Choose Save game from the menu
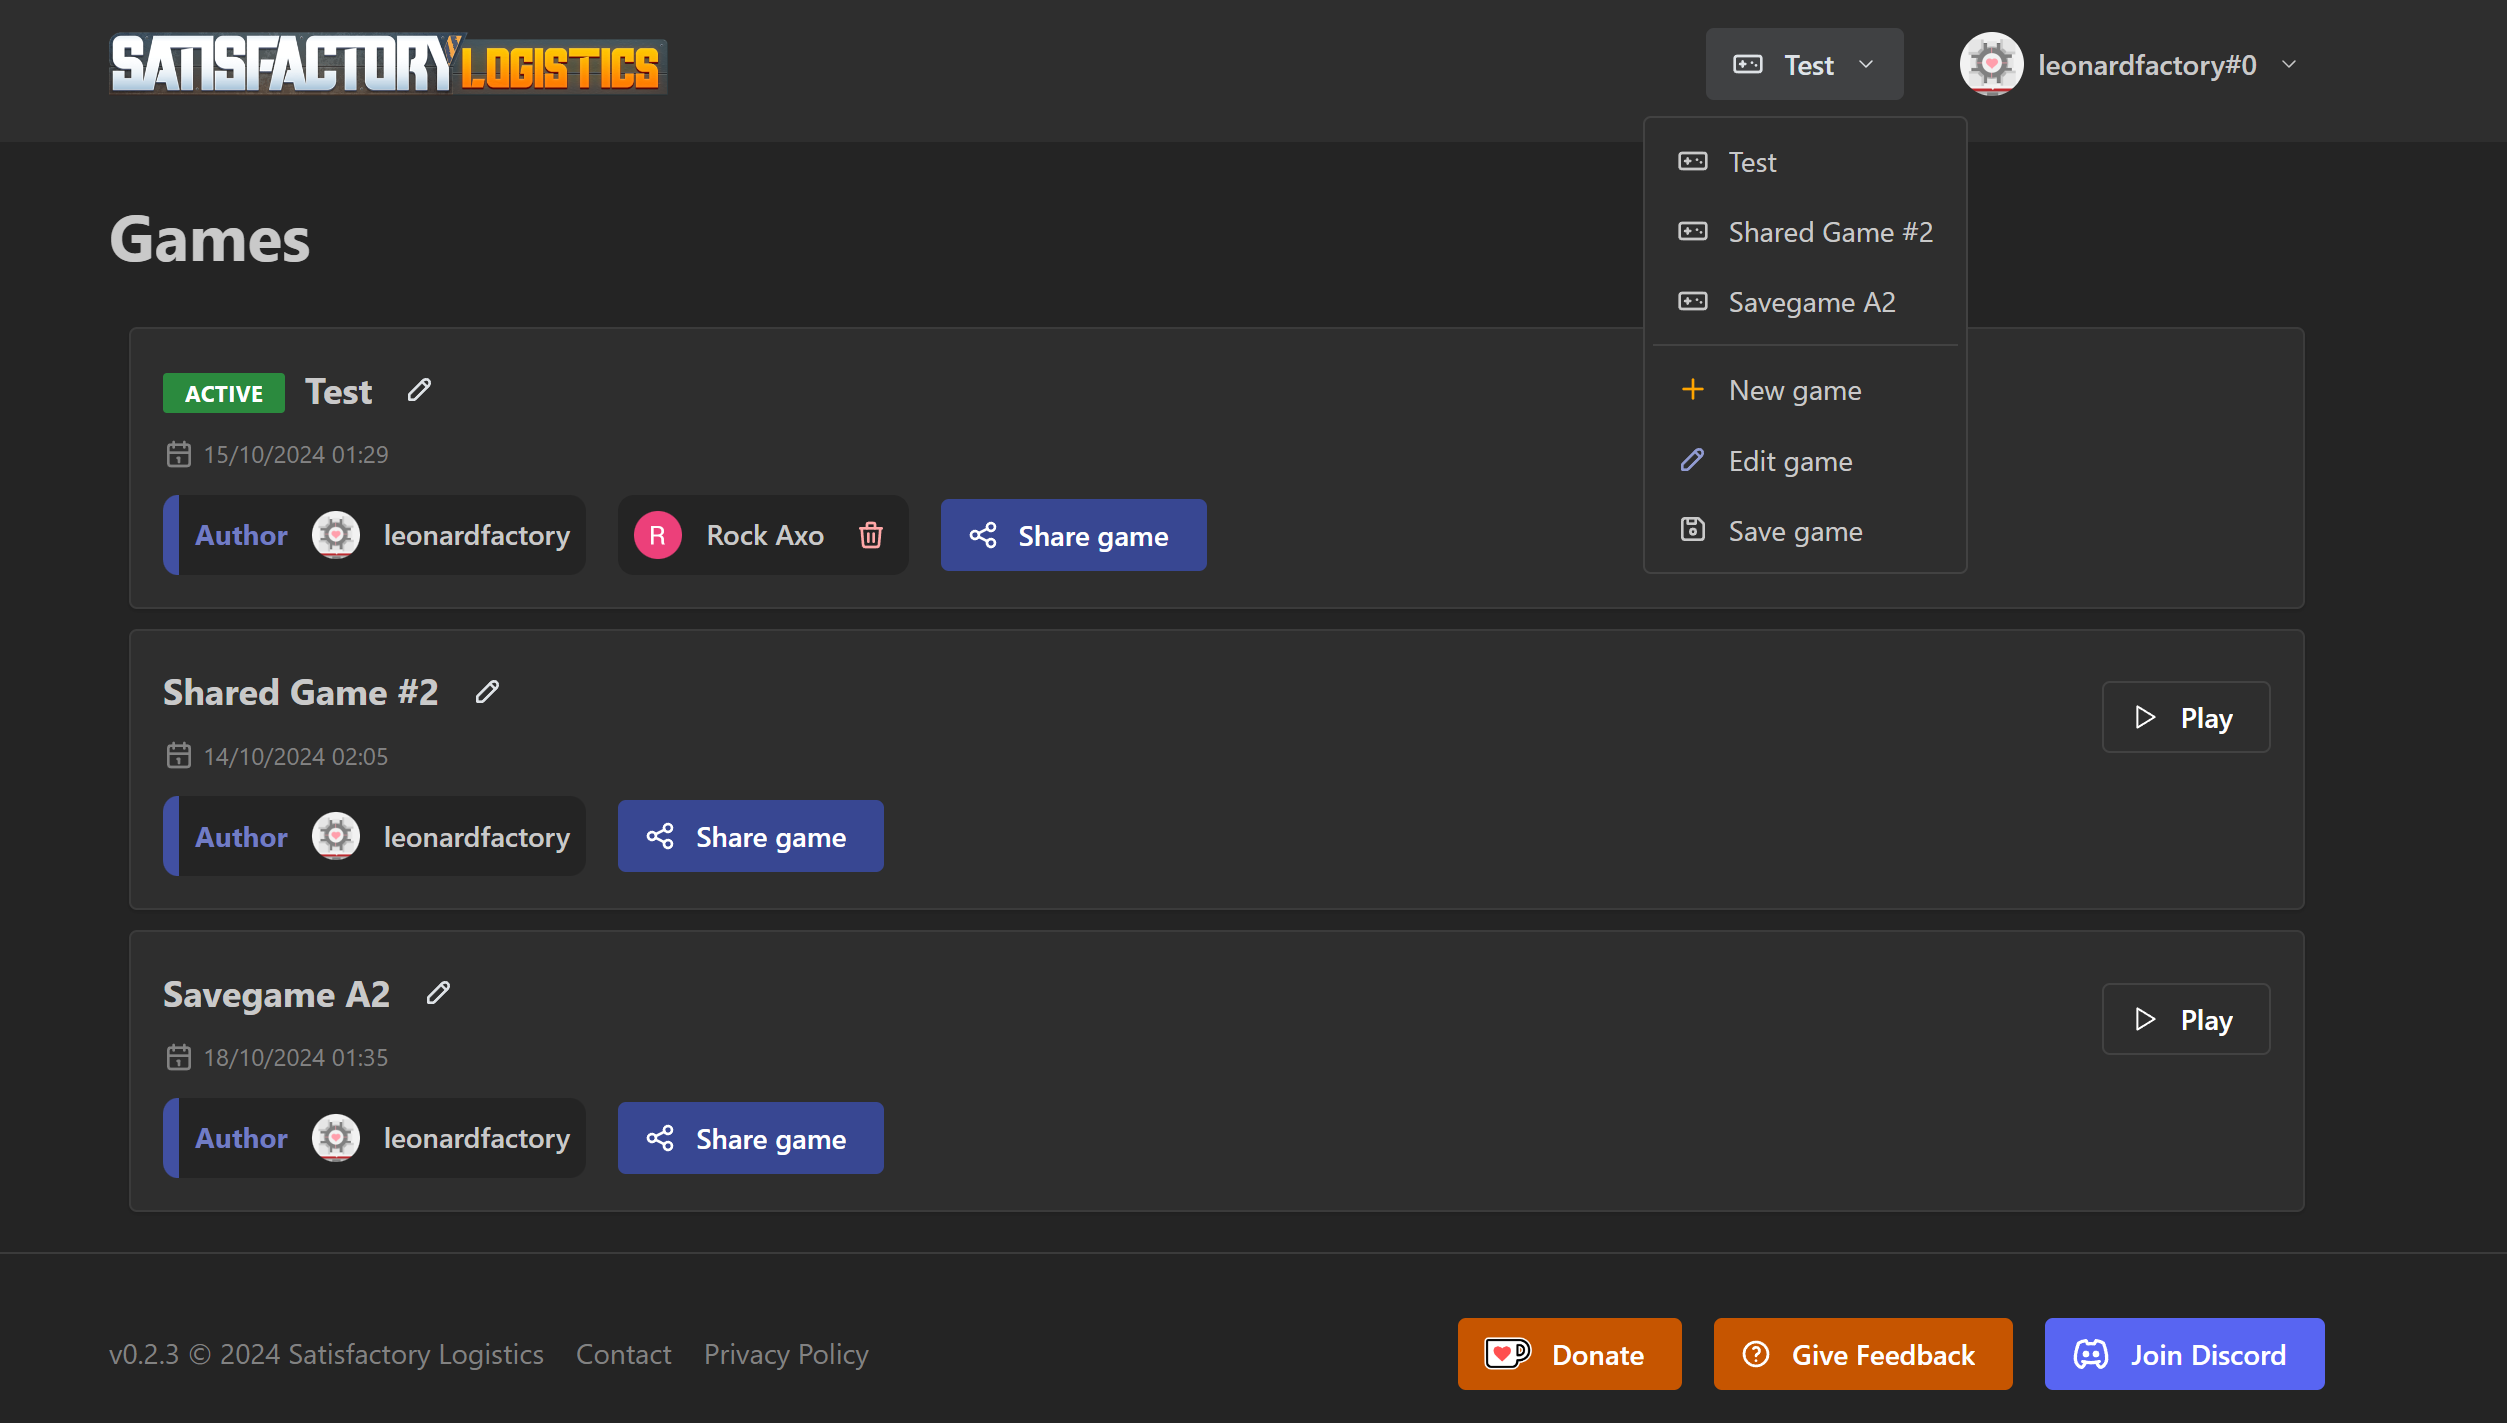This screenshot has width=2507, height=1423. pos(1795,531)
